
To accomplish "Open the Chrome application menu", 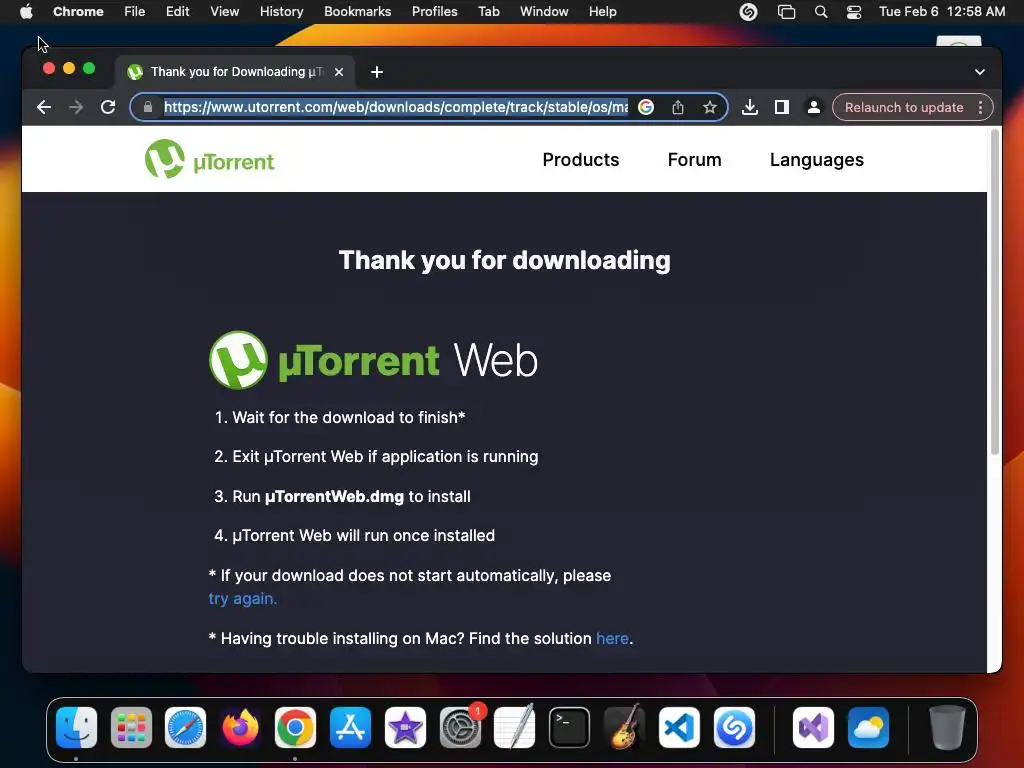I will tap(78, 12).
